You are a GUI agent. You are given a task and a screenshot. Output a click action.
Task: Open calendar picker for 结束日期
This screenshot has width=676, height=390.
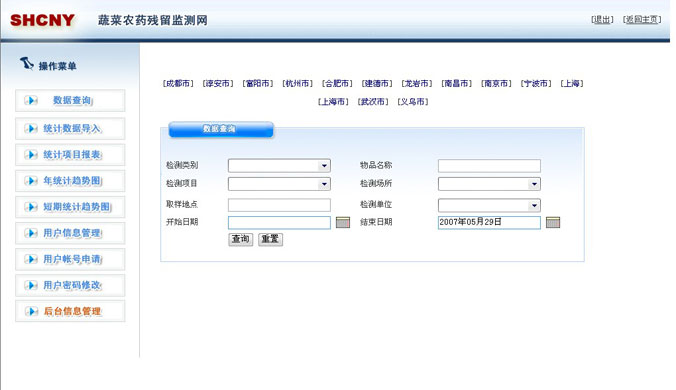point(553,222)
